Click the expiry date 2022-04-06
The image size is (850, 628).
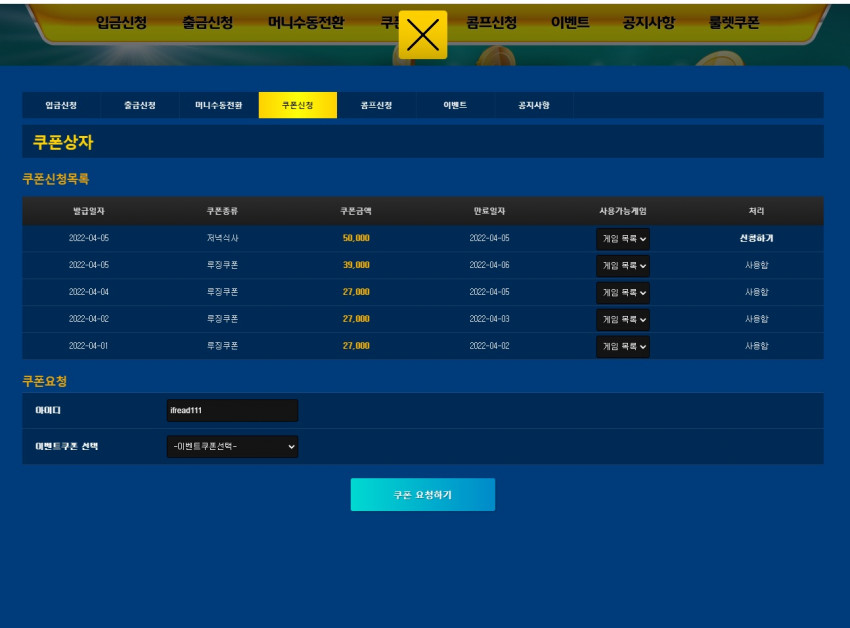pyautogui.click(x=490, y=265)
